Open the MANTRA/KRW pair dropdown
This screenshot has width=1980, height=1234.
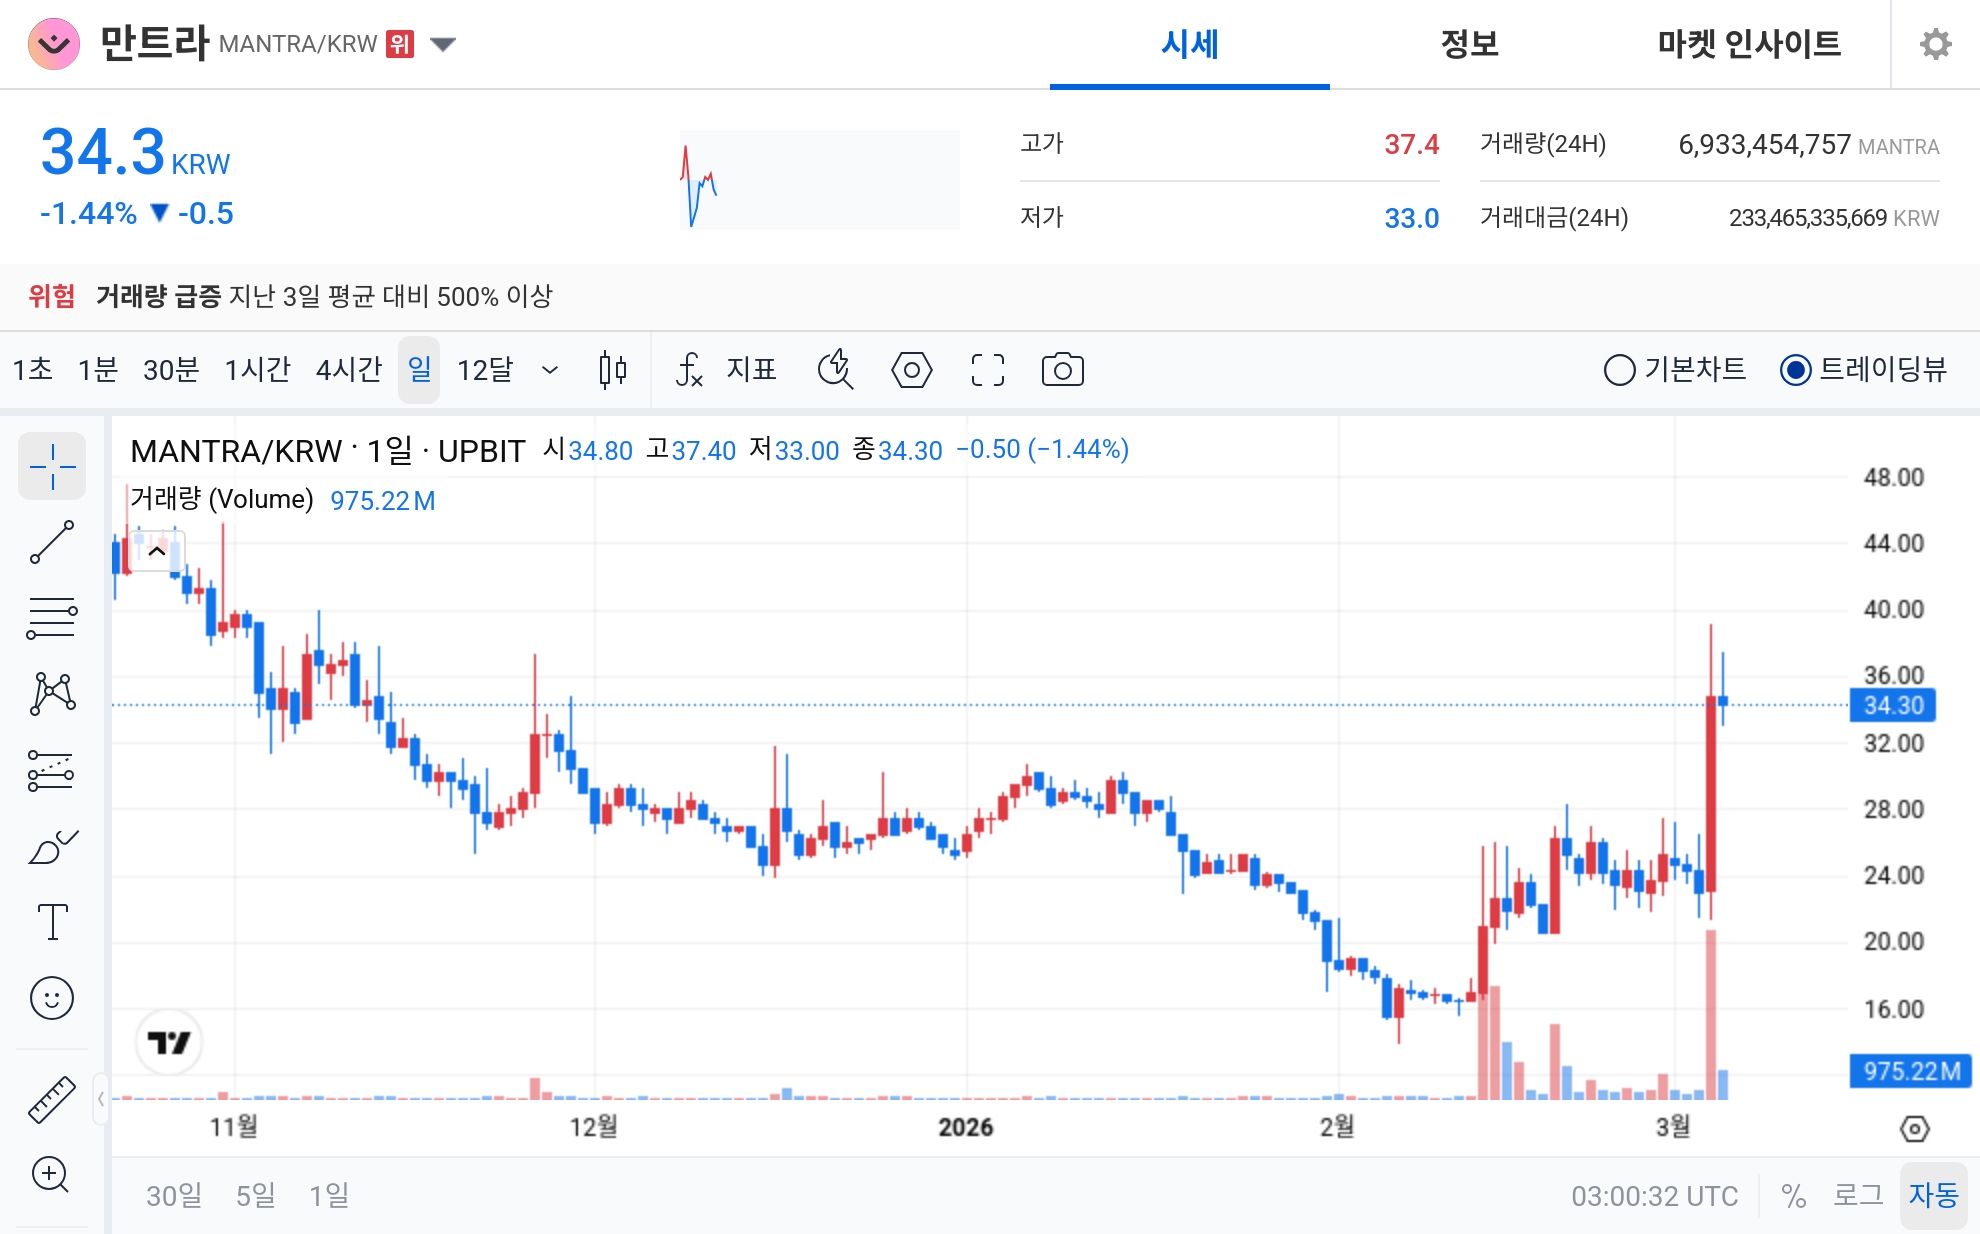pyautogui.click(x=443, y=44)
